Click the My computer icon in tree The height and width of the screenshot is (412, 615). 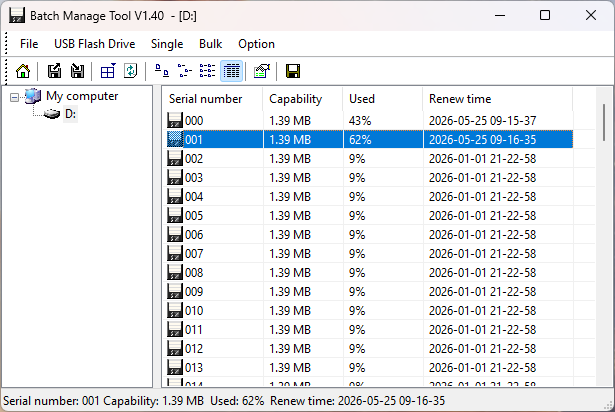[x=33, y=96]
